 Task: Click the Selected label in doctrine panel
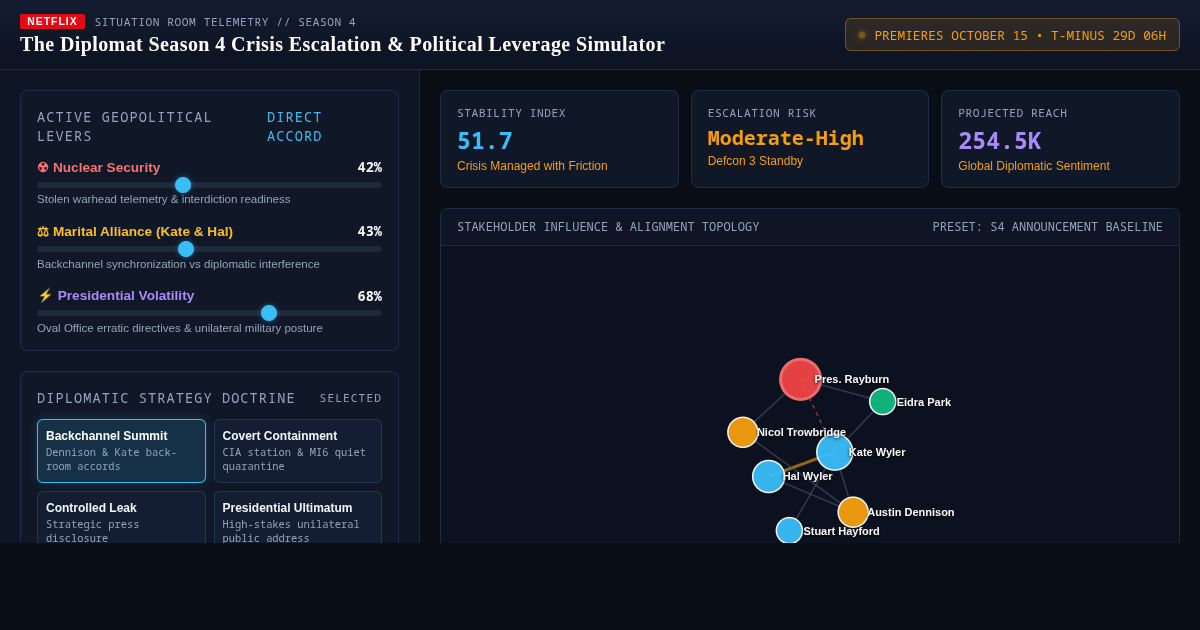pos(351,398)
